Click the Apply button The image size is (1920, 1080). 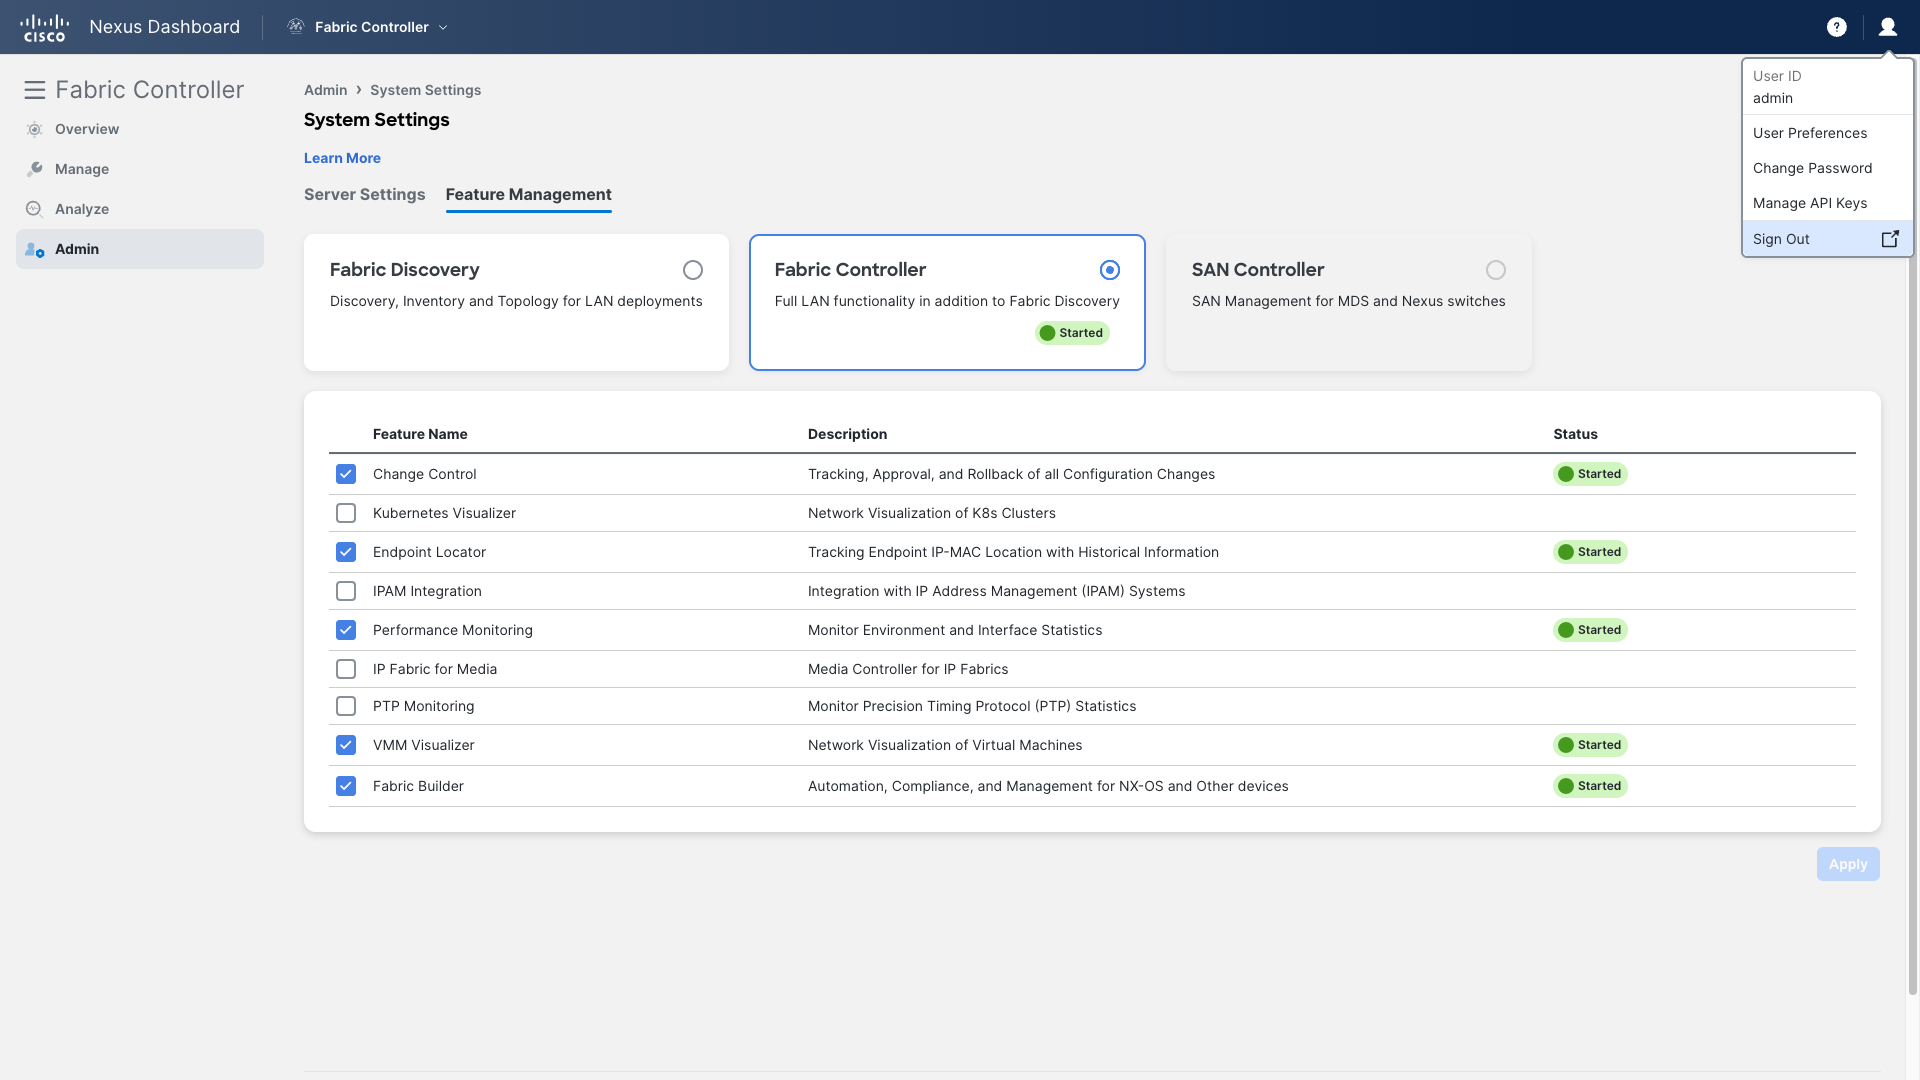(1848, 864)
